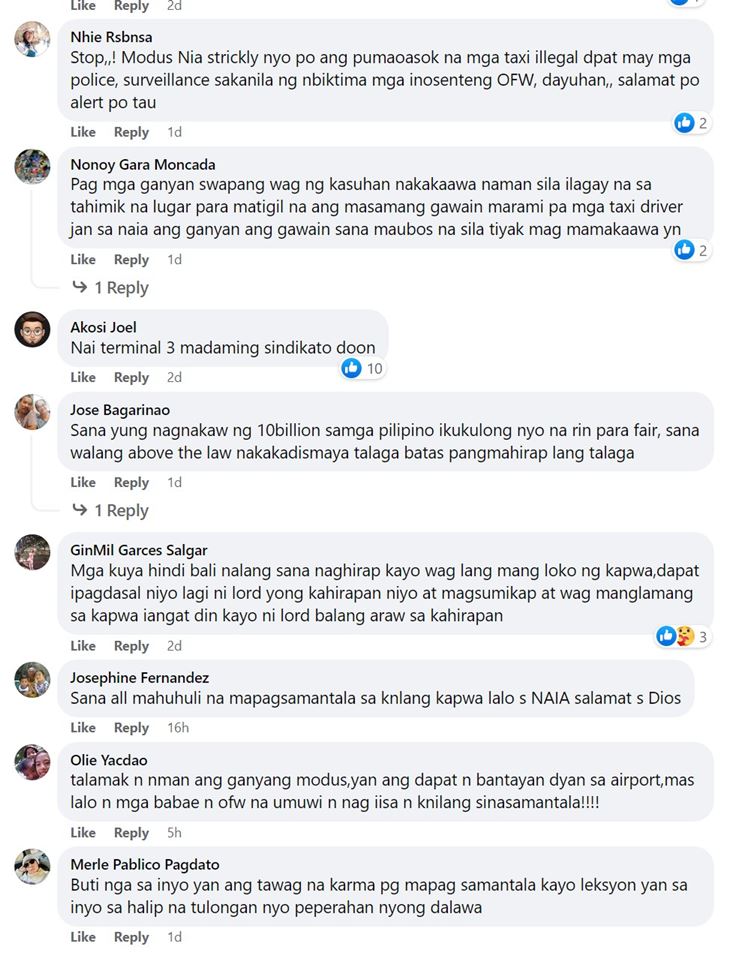The image size is (750, 955).
Task: Click the thumbs-up reaction on Nonoy Gara Moncada's comment
Action: (684, 250)
